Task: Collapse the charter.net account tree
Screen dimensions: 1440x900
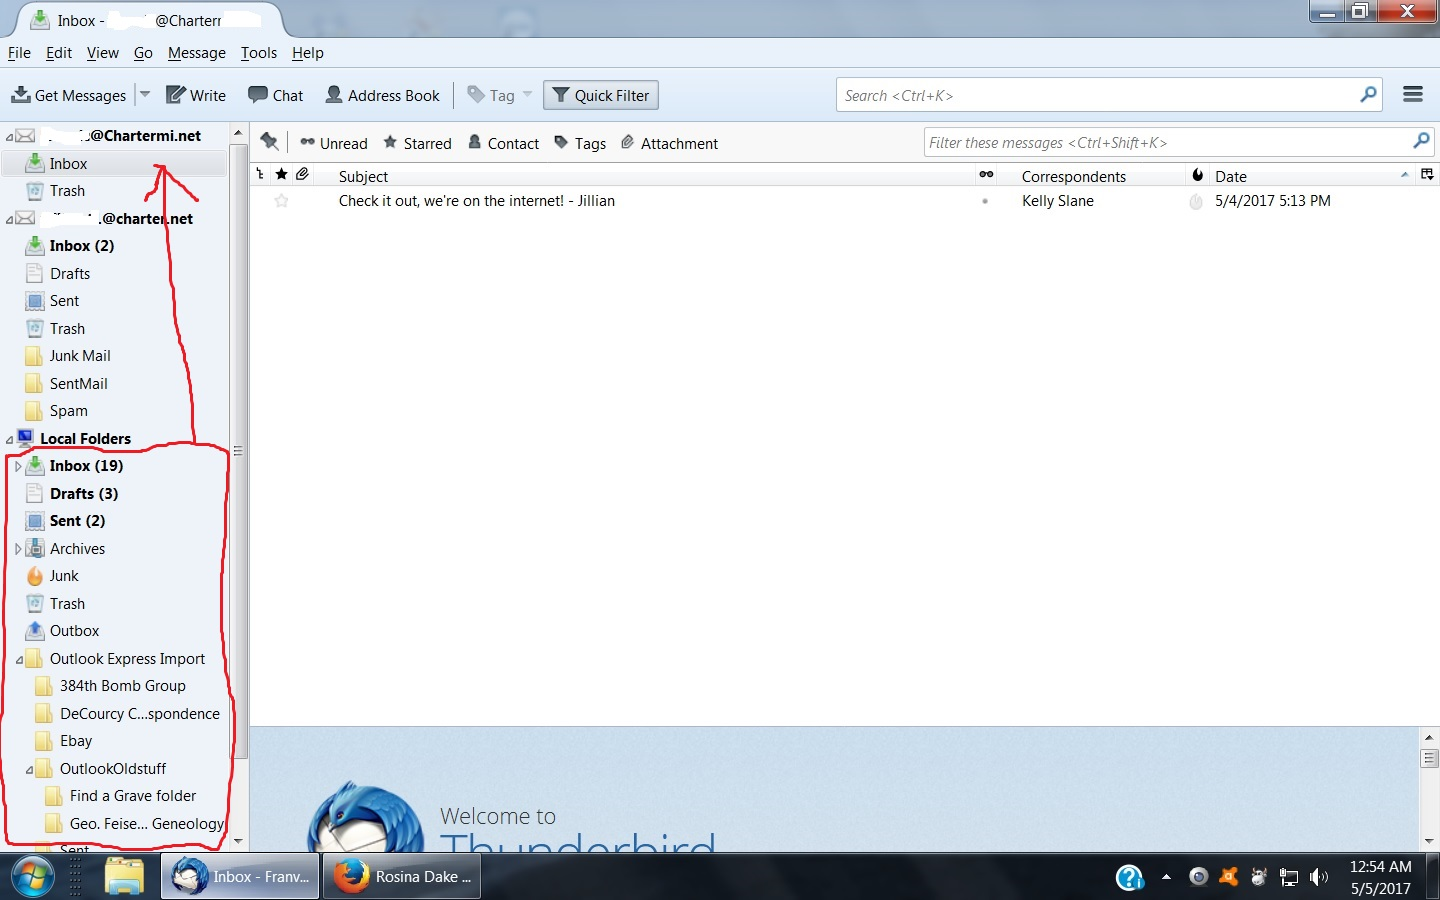Action: pos(9,219)
